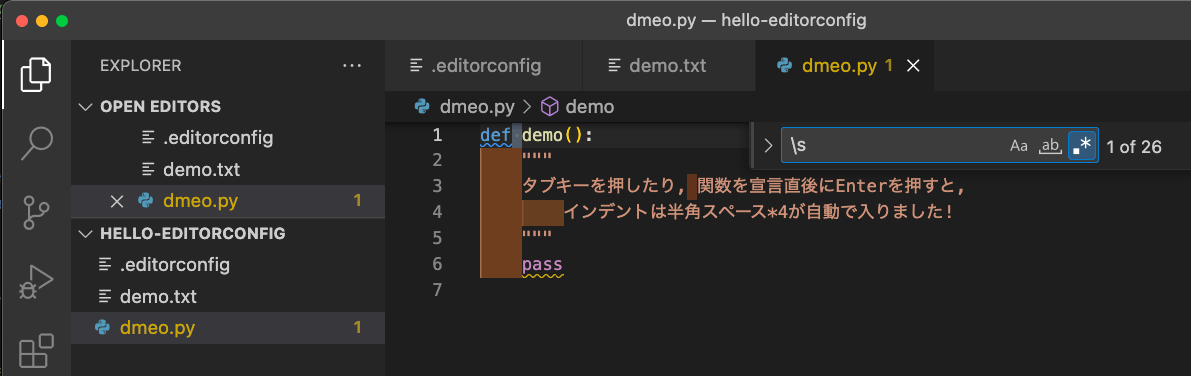The height and width of the screenshot is (376, 1191).
Task: Toggle Match Whole Word in find widget
Action: point(1050,146)
